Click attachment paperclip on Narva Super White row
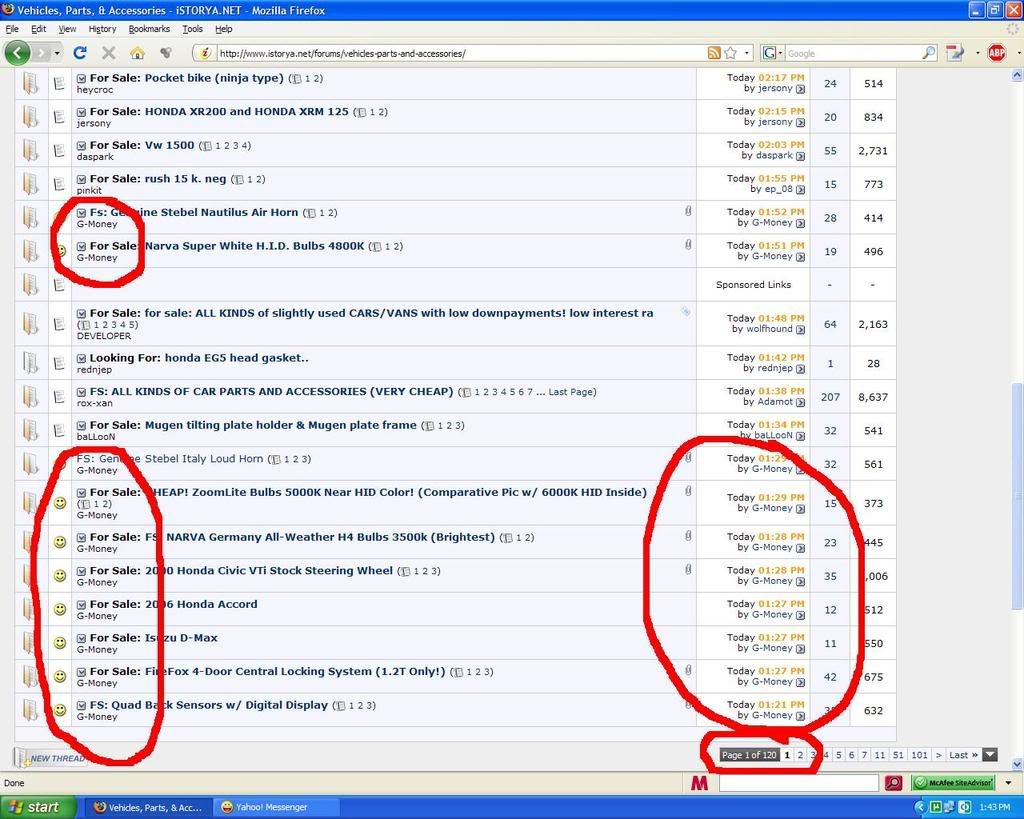 coord(688,244)
